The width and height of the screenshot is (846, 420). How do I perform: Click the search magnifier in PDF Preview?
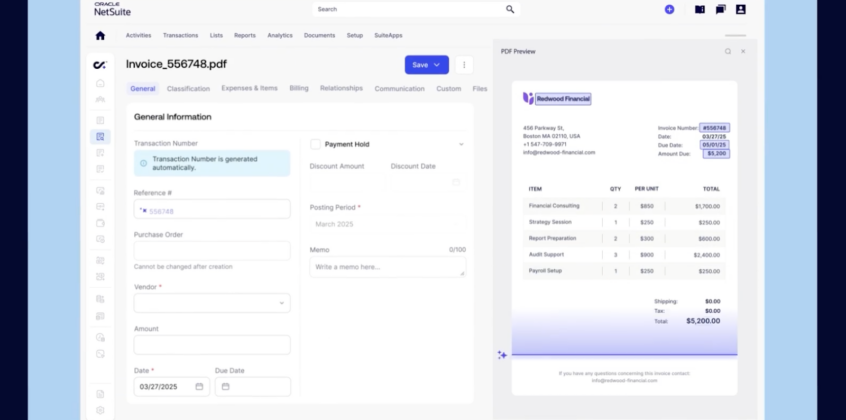728,51
